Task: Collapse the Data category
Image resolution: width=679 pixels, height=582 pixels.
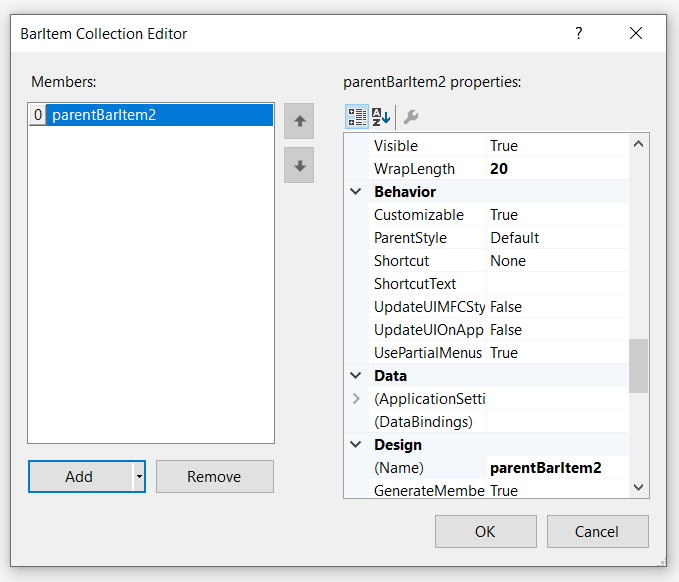Action: 356,376
